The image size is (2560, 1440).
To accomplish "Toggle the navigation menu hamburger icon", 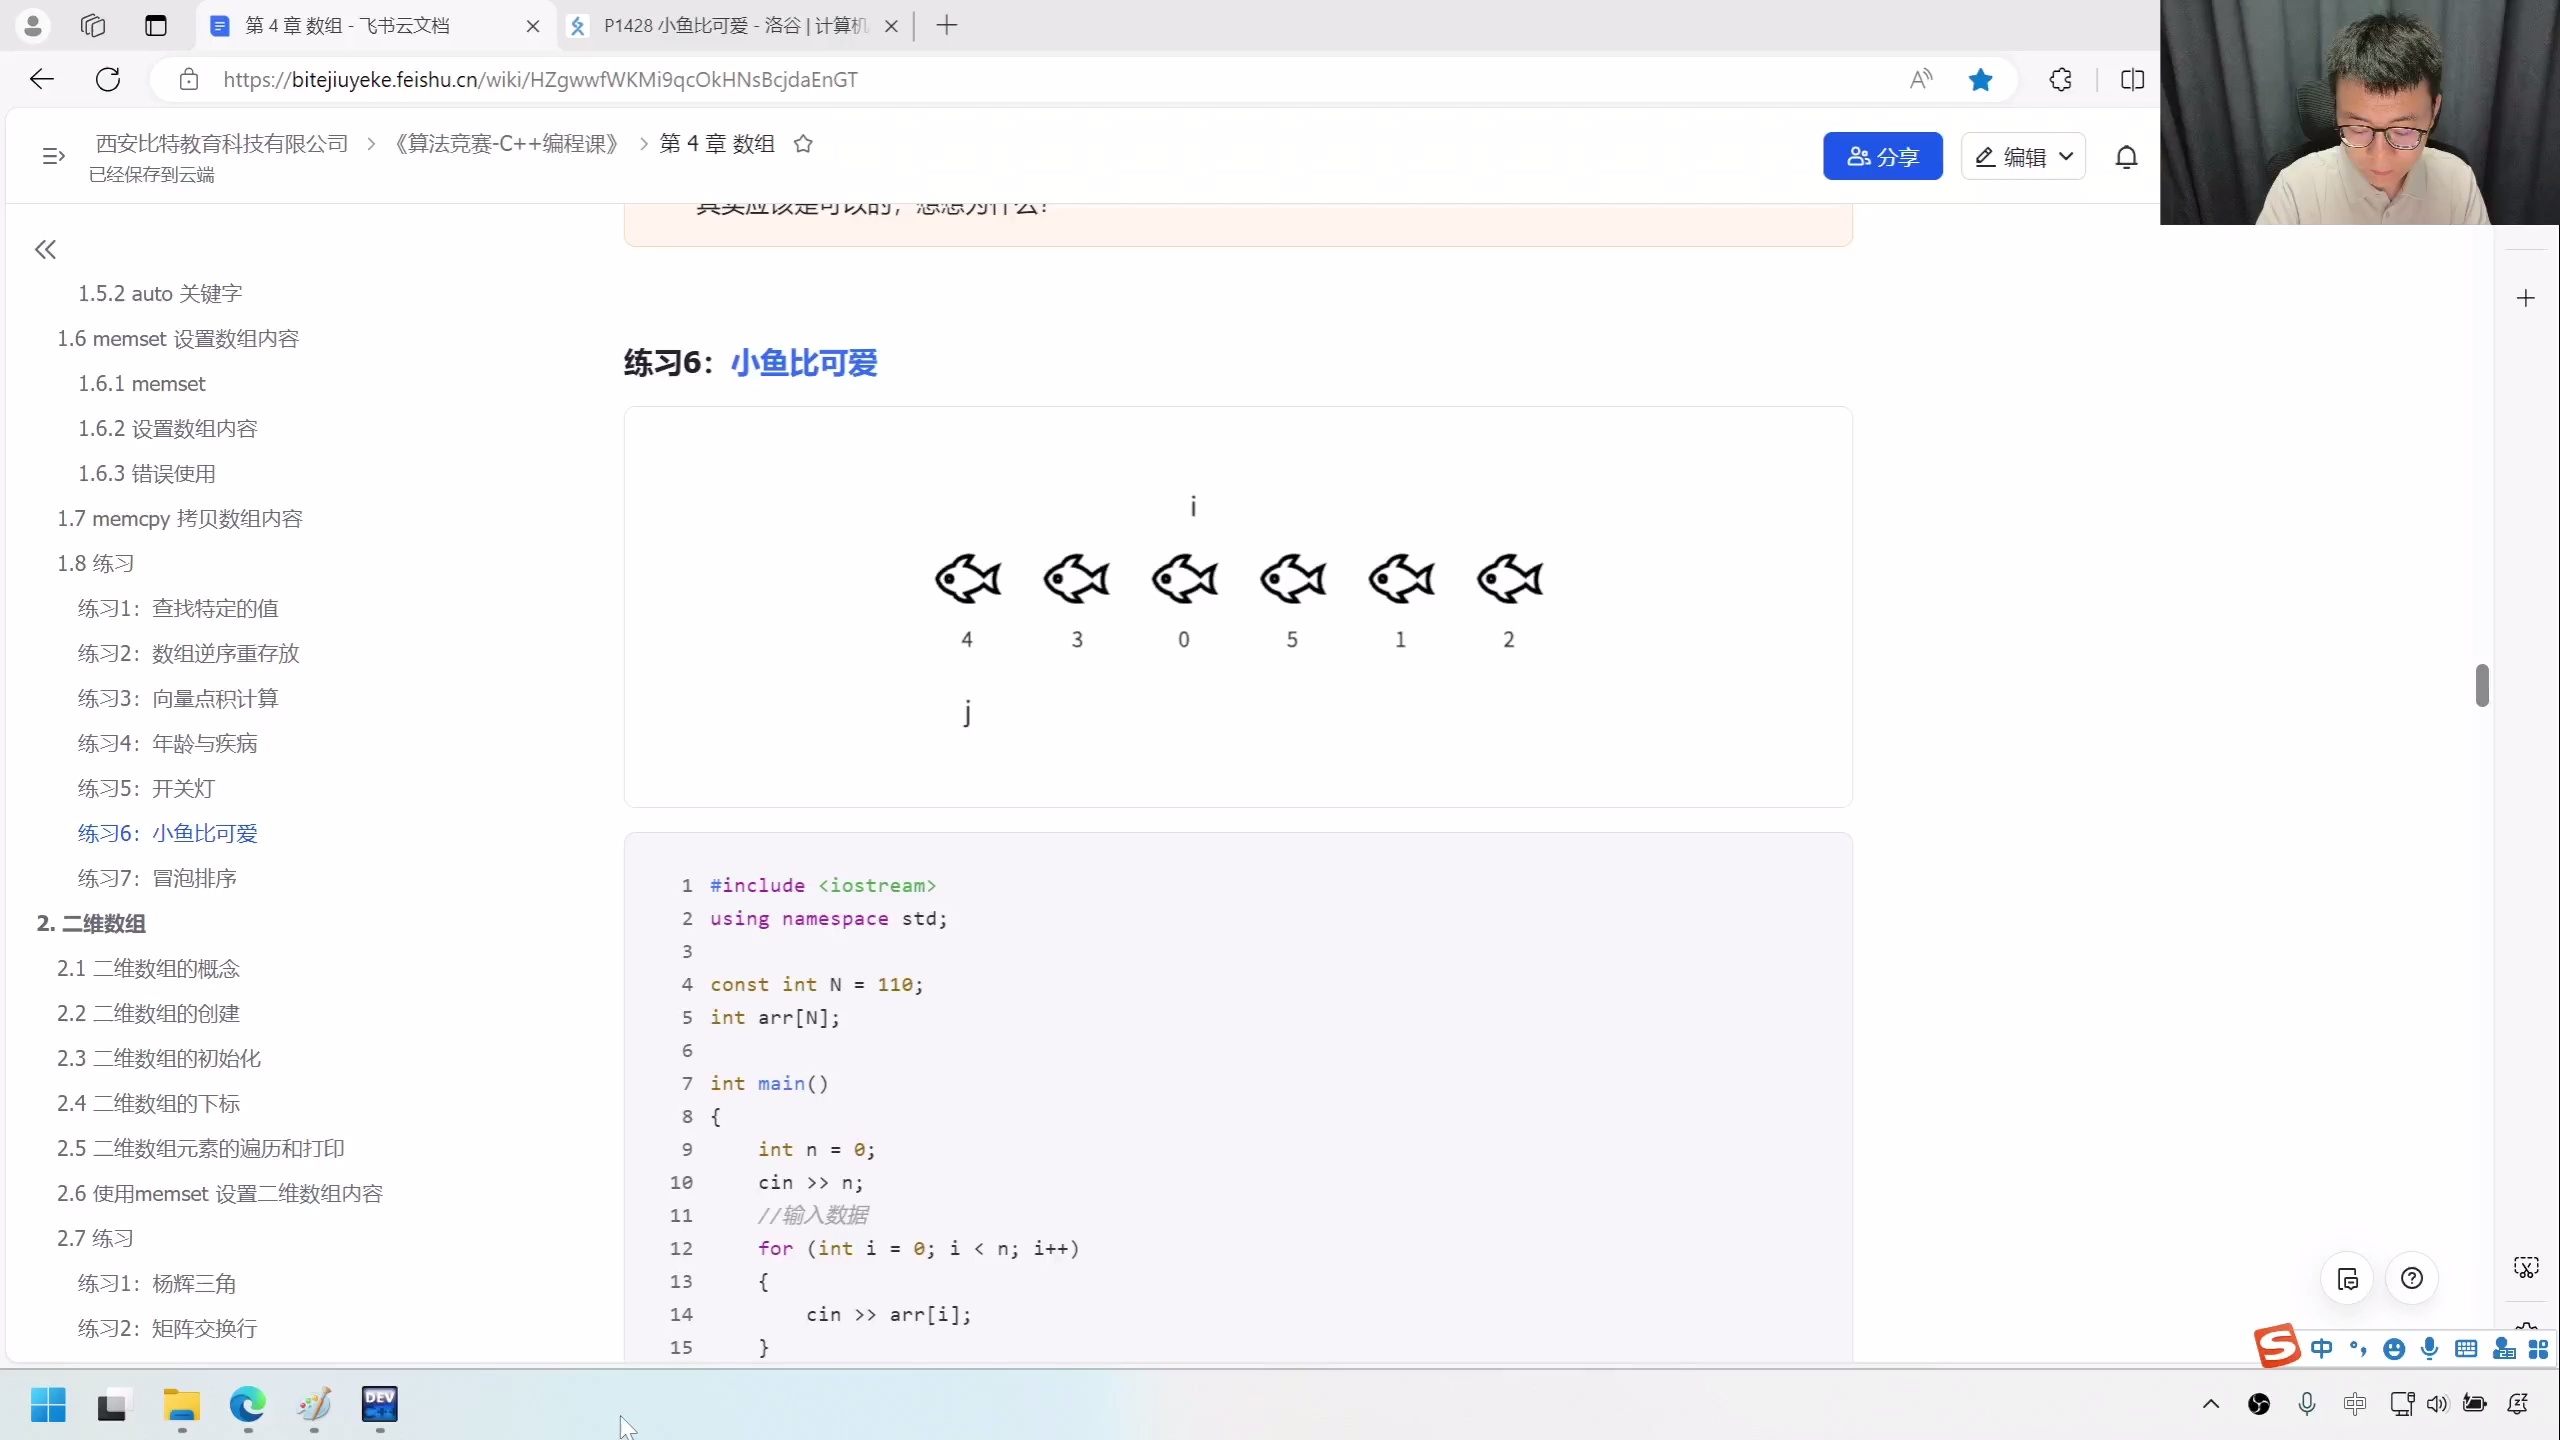I will click(x=54, y=156).
